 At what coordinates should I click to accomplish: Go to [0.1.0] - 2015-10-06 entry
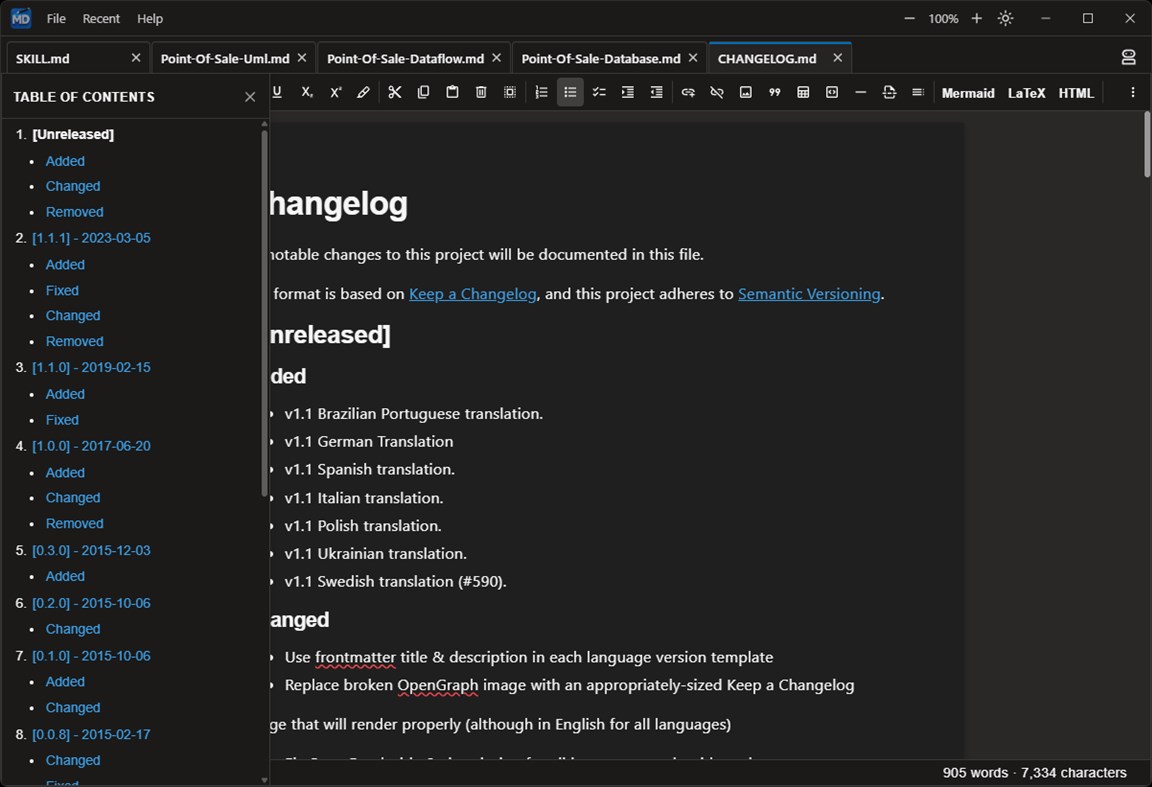point(91,656)
